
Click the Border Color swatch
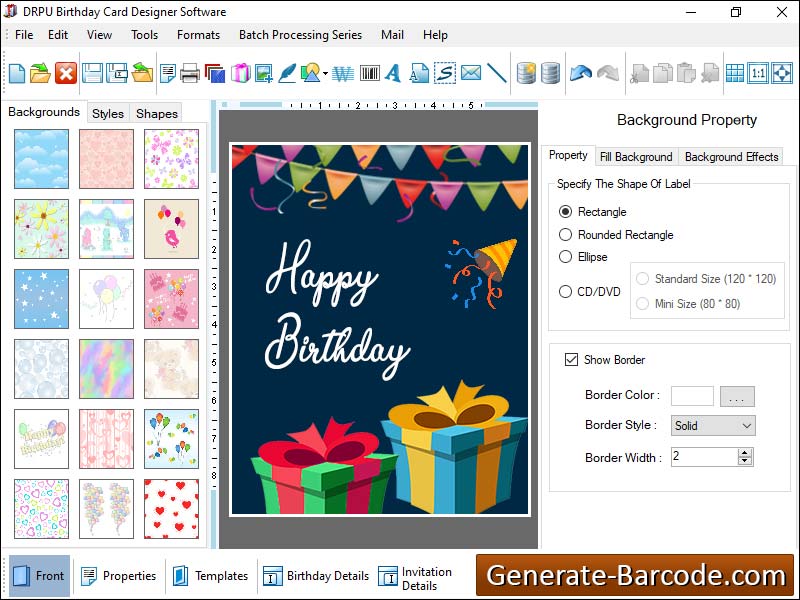pos(691,395)
